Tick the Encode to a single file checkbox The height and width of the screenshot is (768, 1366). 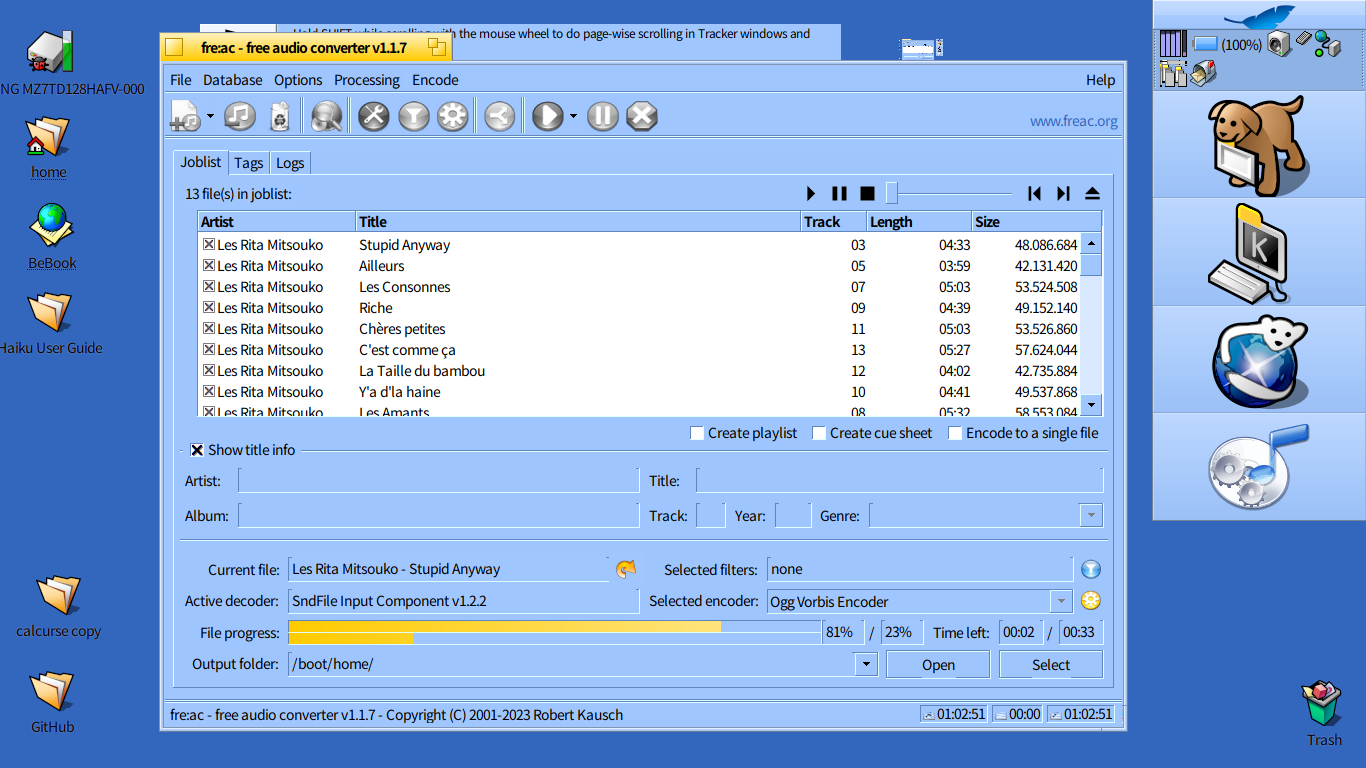[955, 433]
